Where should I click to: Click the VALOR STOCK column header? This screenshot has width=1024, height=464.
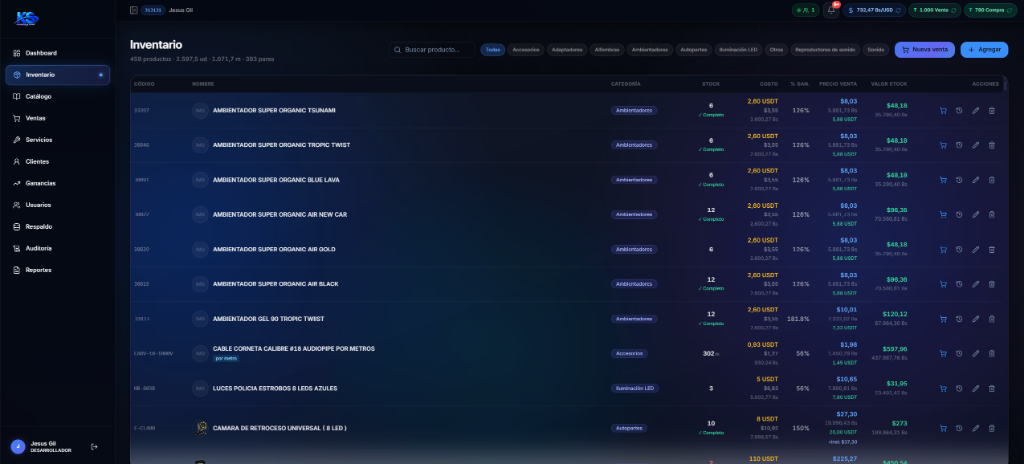tap(889, 84)
